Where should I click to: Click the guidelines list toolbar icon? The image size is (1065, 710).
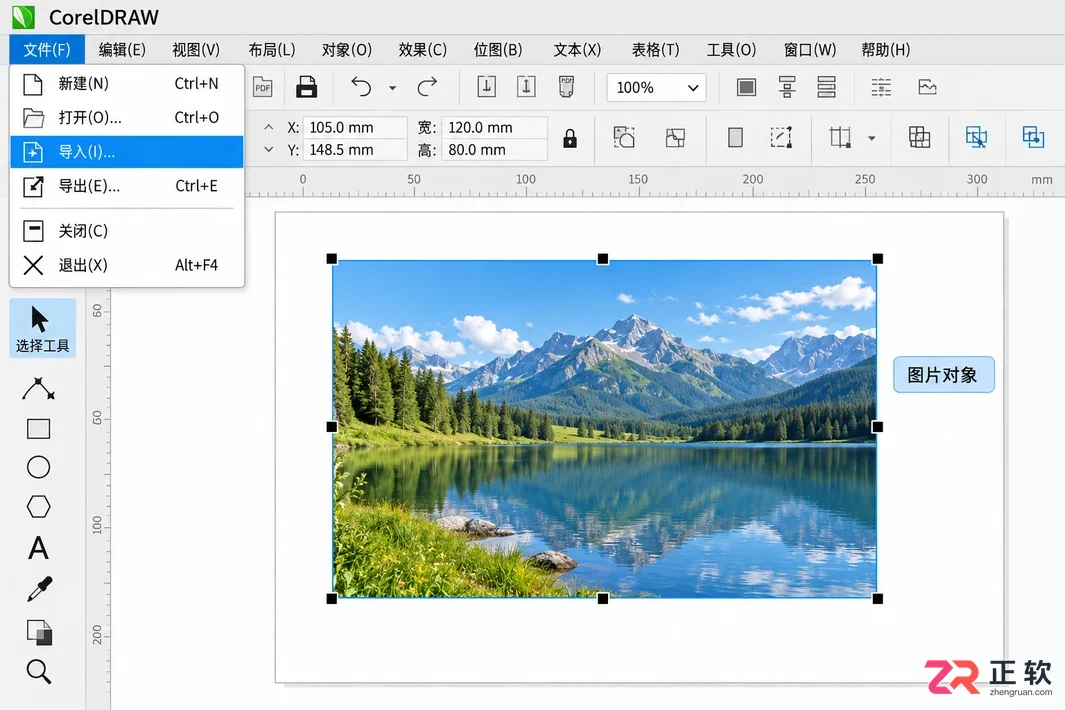tap(881, 87)
